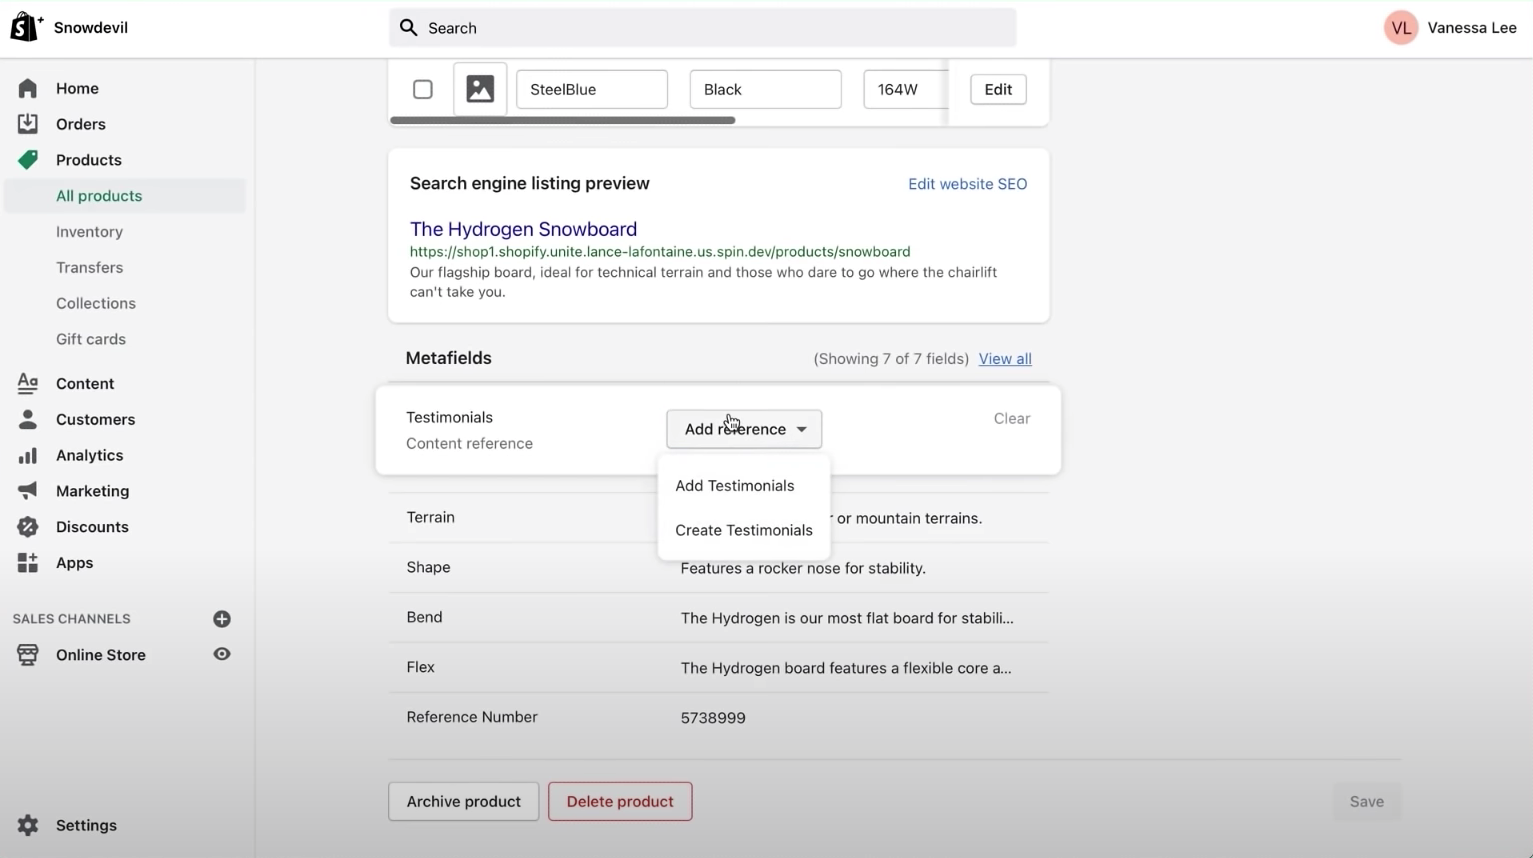Image resolution: width=1533 pixels, height=858 pixels.
Task: Open All products submenu item
Action: 125,196
